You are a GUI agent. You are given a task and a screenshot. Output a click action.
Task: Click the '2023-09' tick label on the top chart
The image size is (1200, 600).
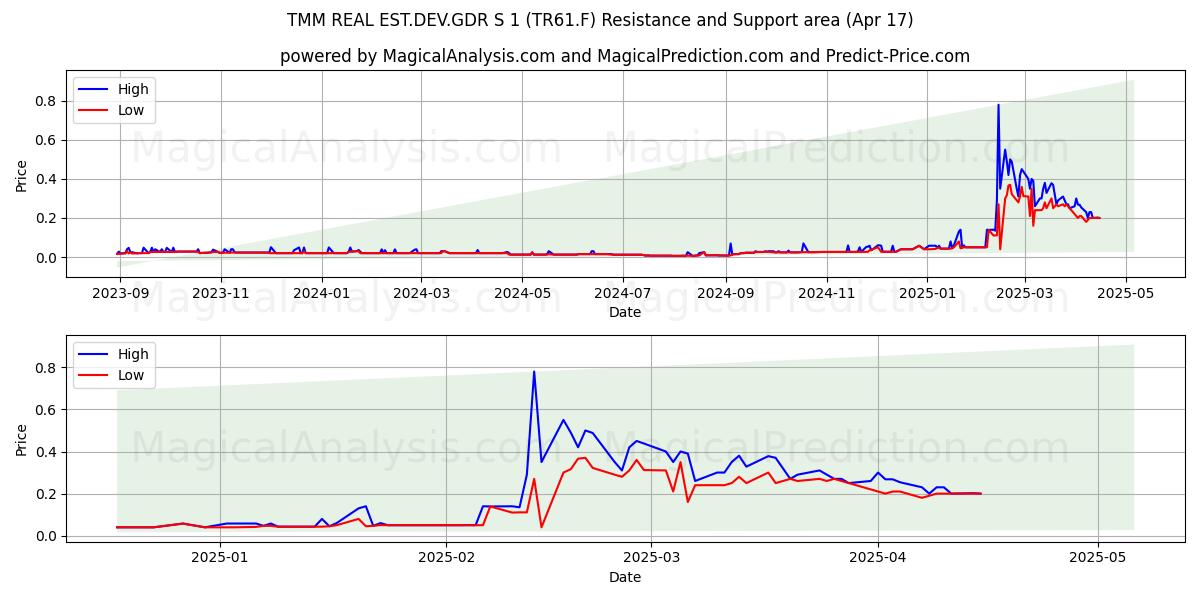point(120,293)
